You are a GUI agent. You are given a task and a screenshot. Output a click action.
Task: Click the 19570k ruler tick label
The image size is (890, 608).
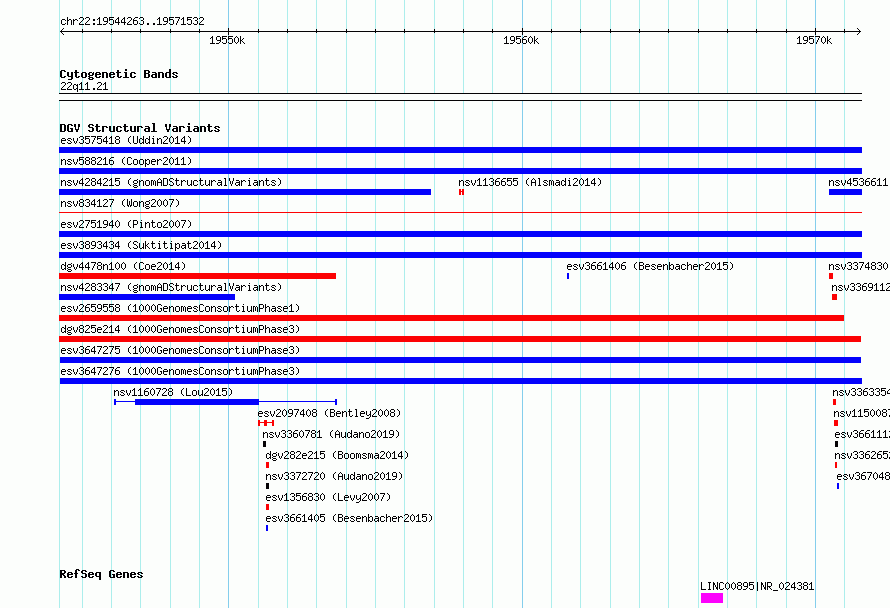tap(814, 40)
